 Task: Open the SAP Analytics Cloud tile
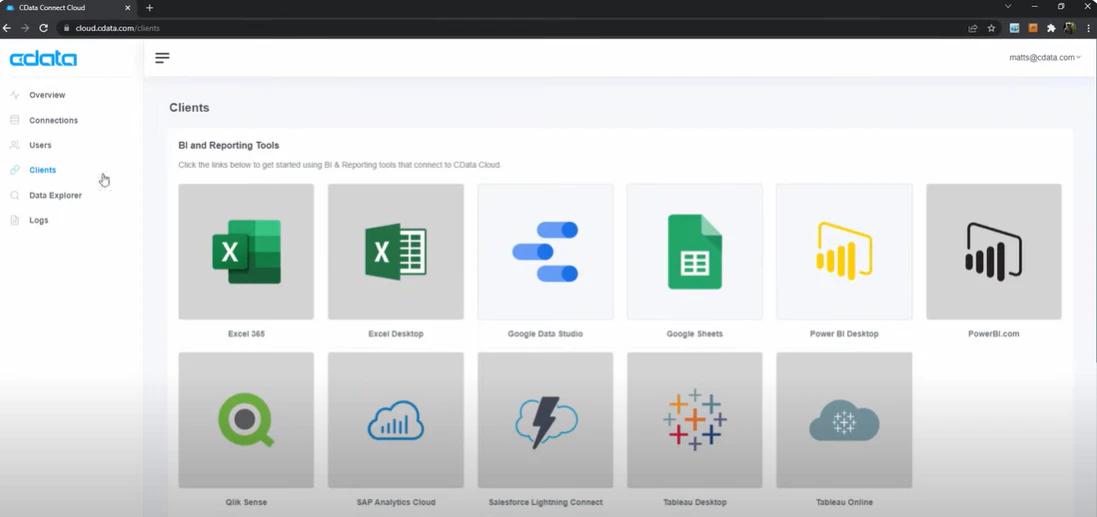point(395,420)
